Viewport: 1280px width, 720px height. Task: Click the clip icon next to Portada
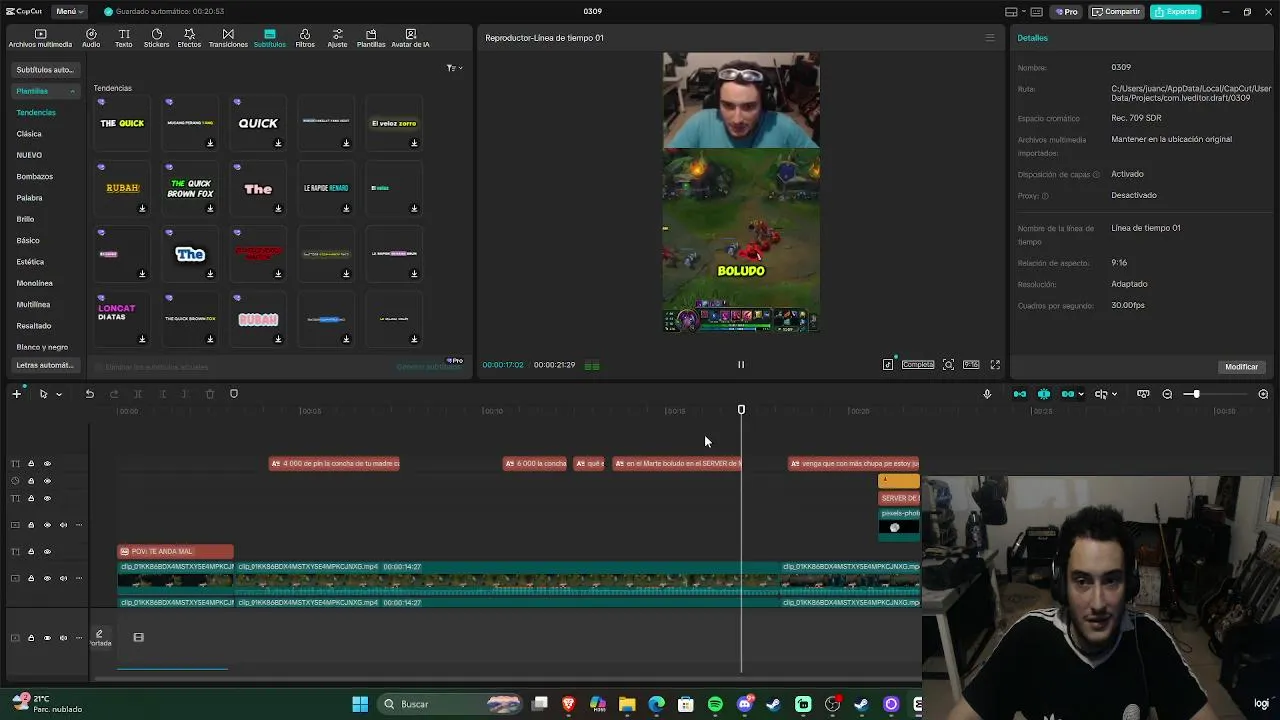coord(139,637)
